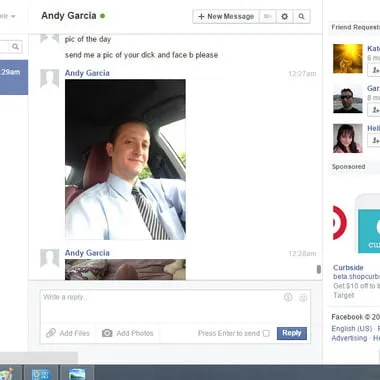Enable Press Enter to send checkbox
The image size is (380, 380).
click(266, 333)
